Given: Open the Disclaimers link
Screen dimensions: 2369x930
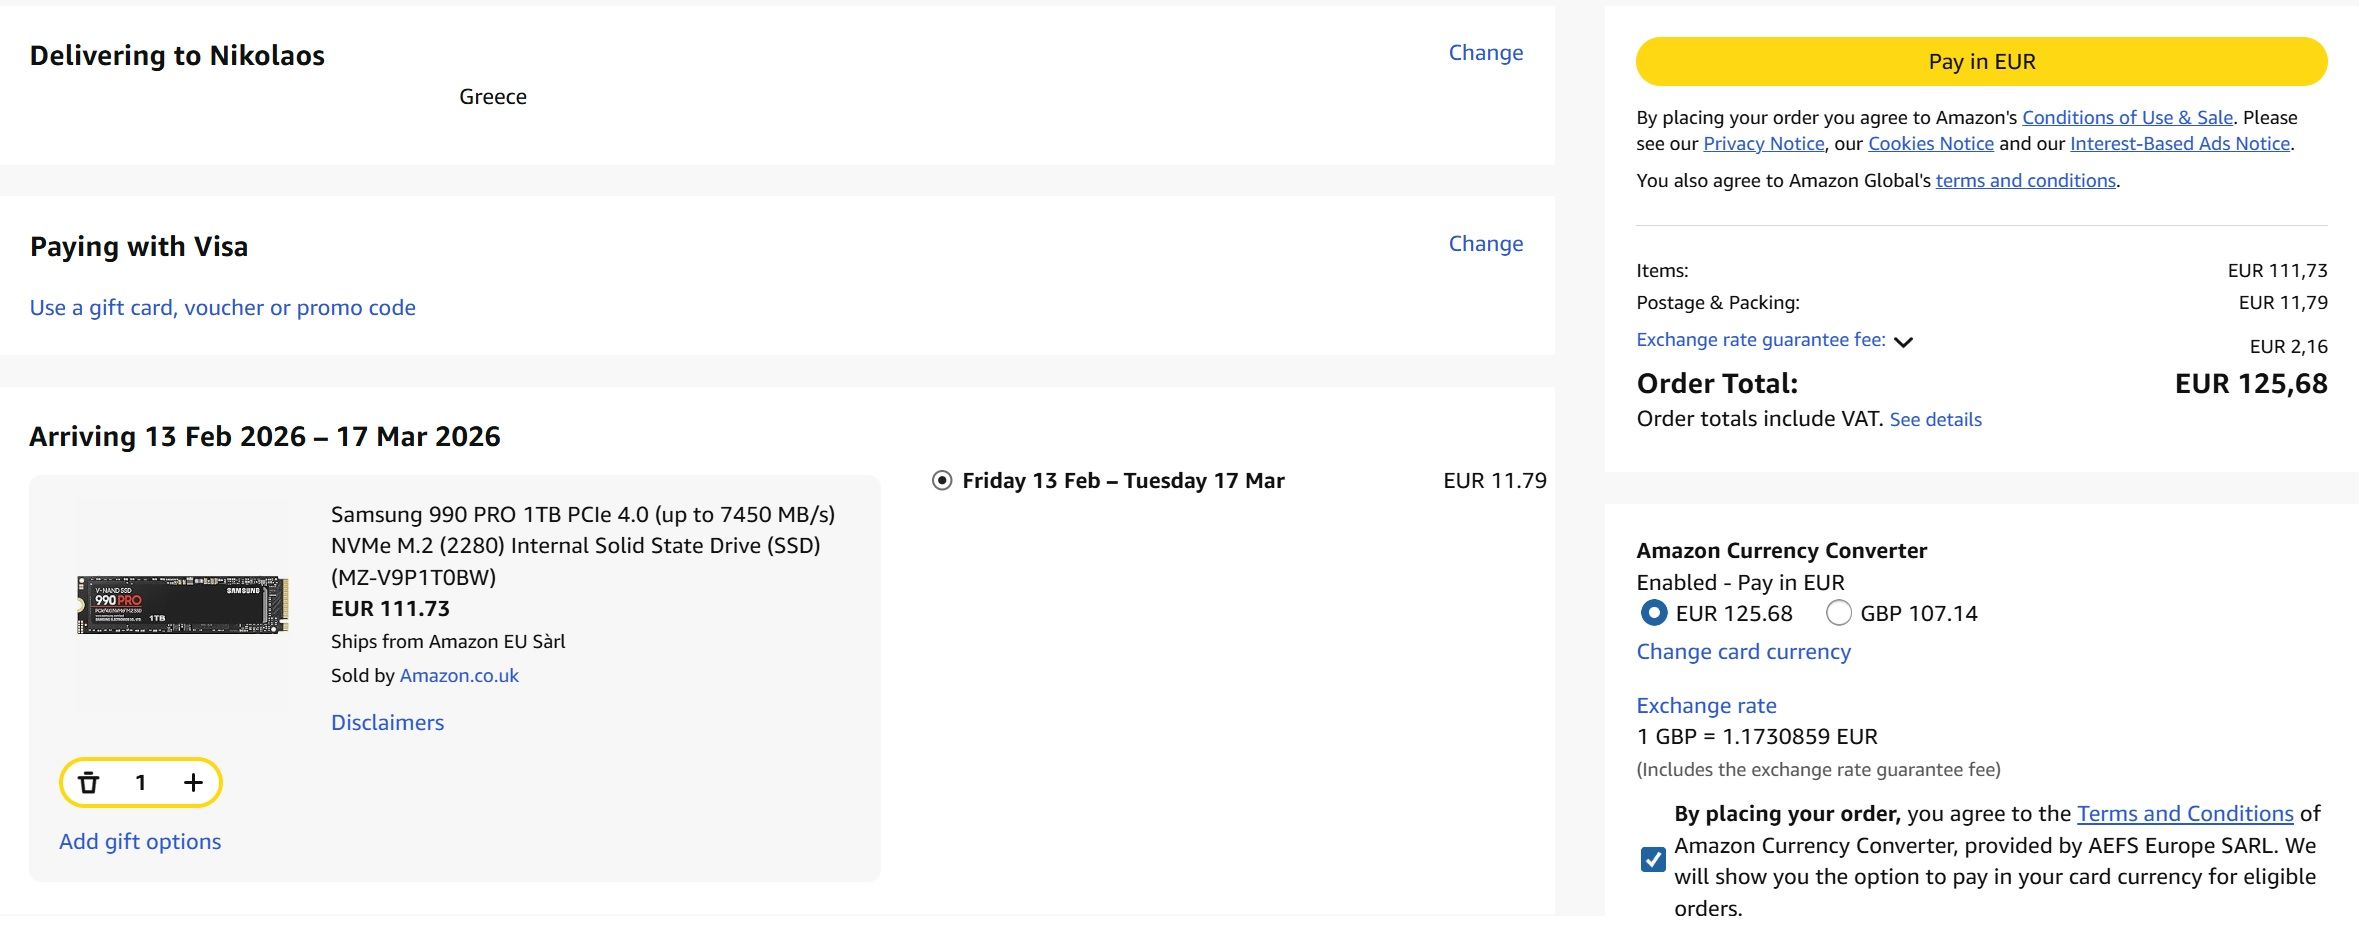Looking at the screenshot, I should click(387, 723).
